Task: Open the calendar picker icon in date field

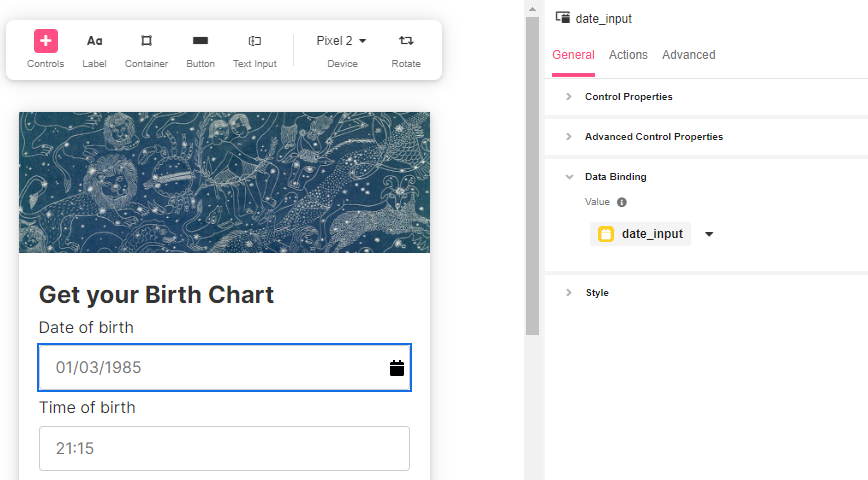Action: tap(397, 368)
